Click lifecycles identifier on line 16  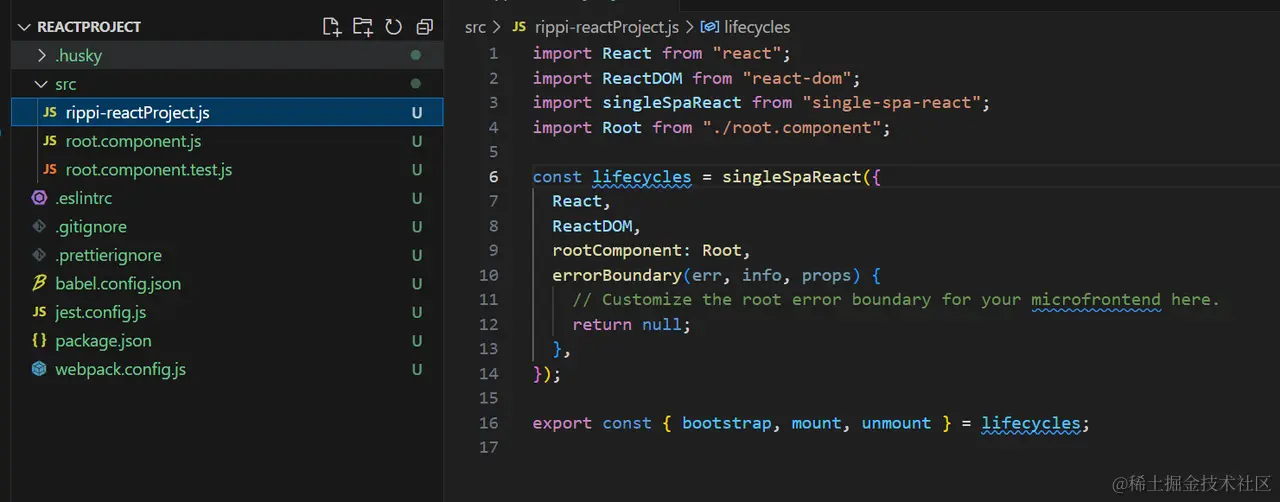(x=1031, y=423)
